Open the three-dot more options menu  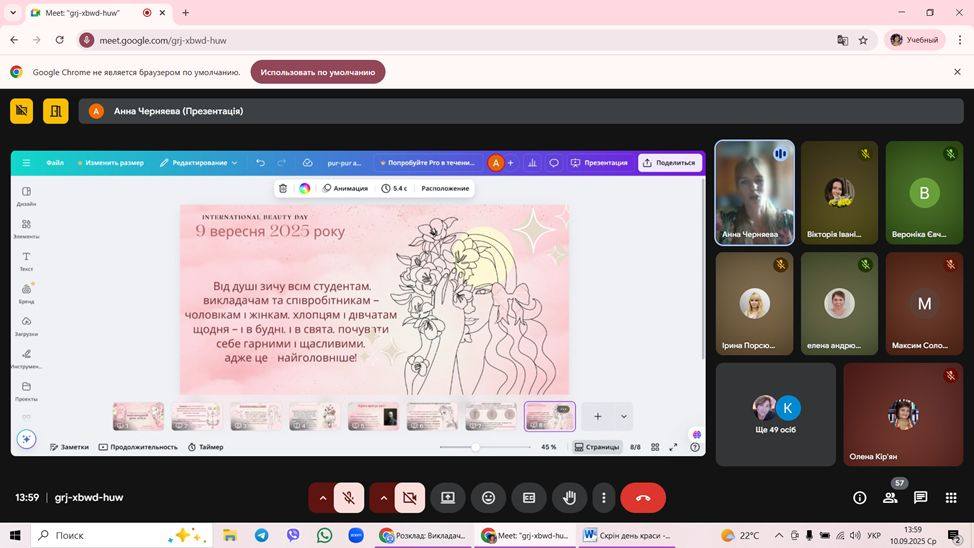[603, 497]
